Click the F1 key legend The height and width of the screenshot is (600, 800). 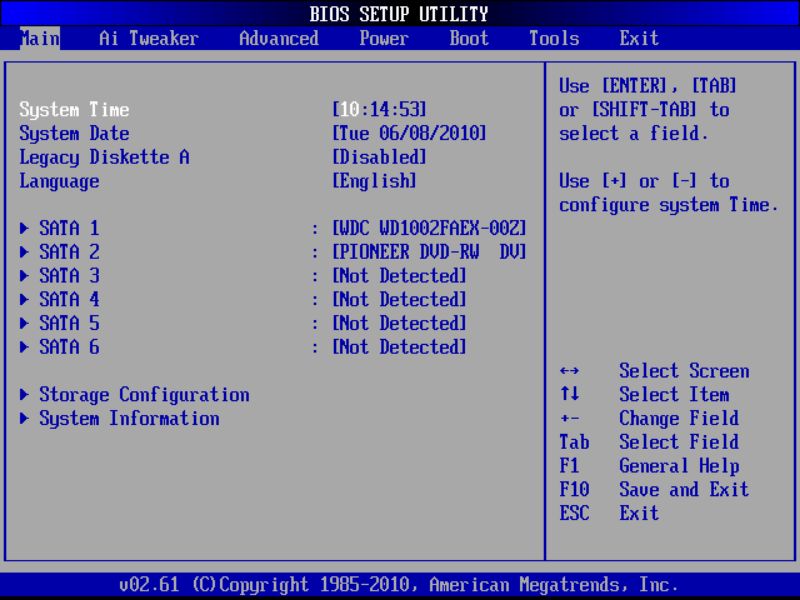point(569,466)
